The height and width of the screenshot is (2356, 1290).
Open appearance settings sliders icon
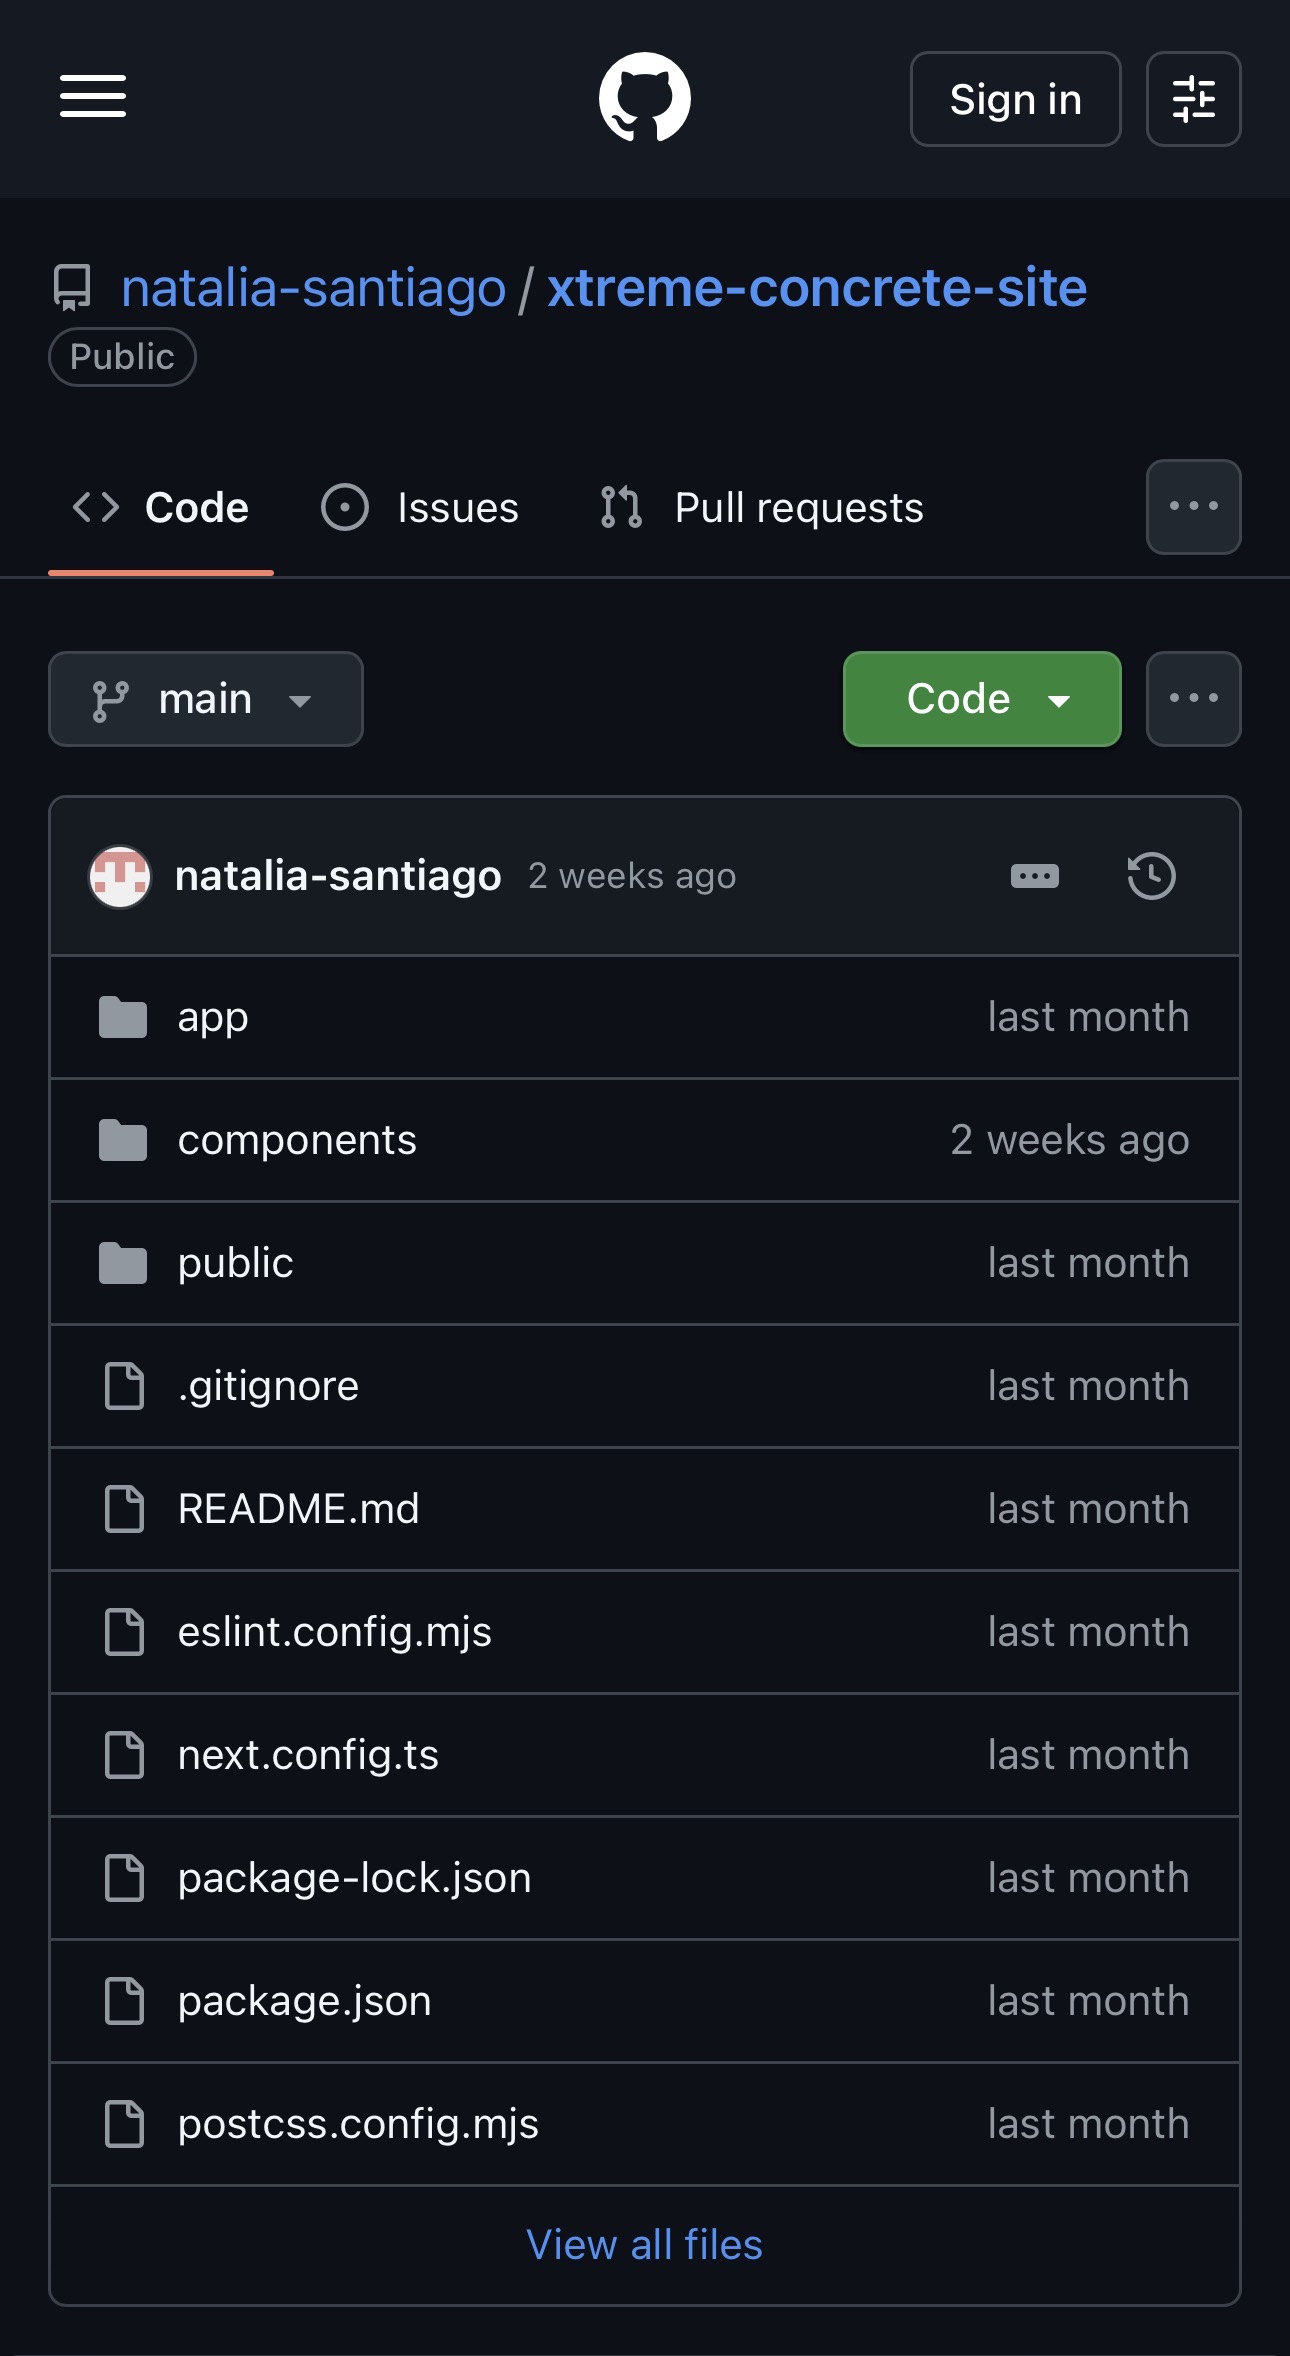pyautogui.click(x=1193, y=99)
